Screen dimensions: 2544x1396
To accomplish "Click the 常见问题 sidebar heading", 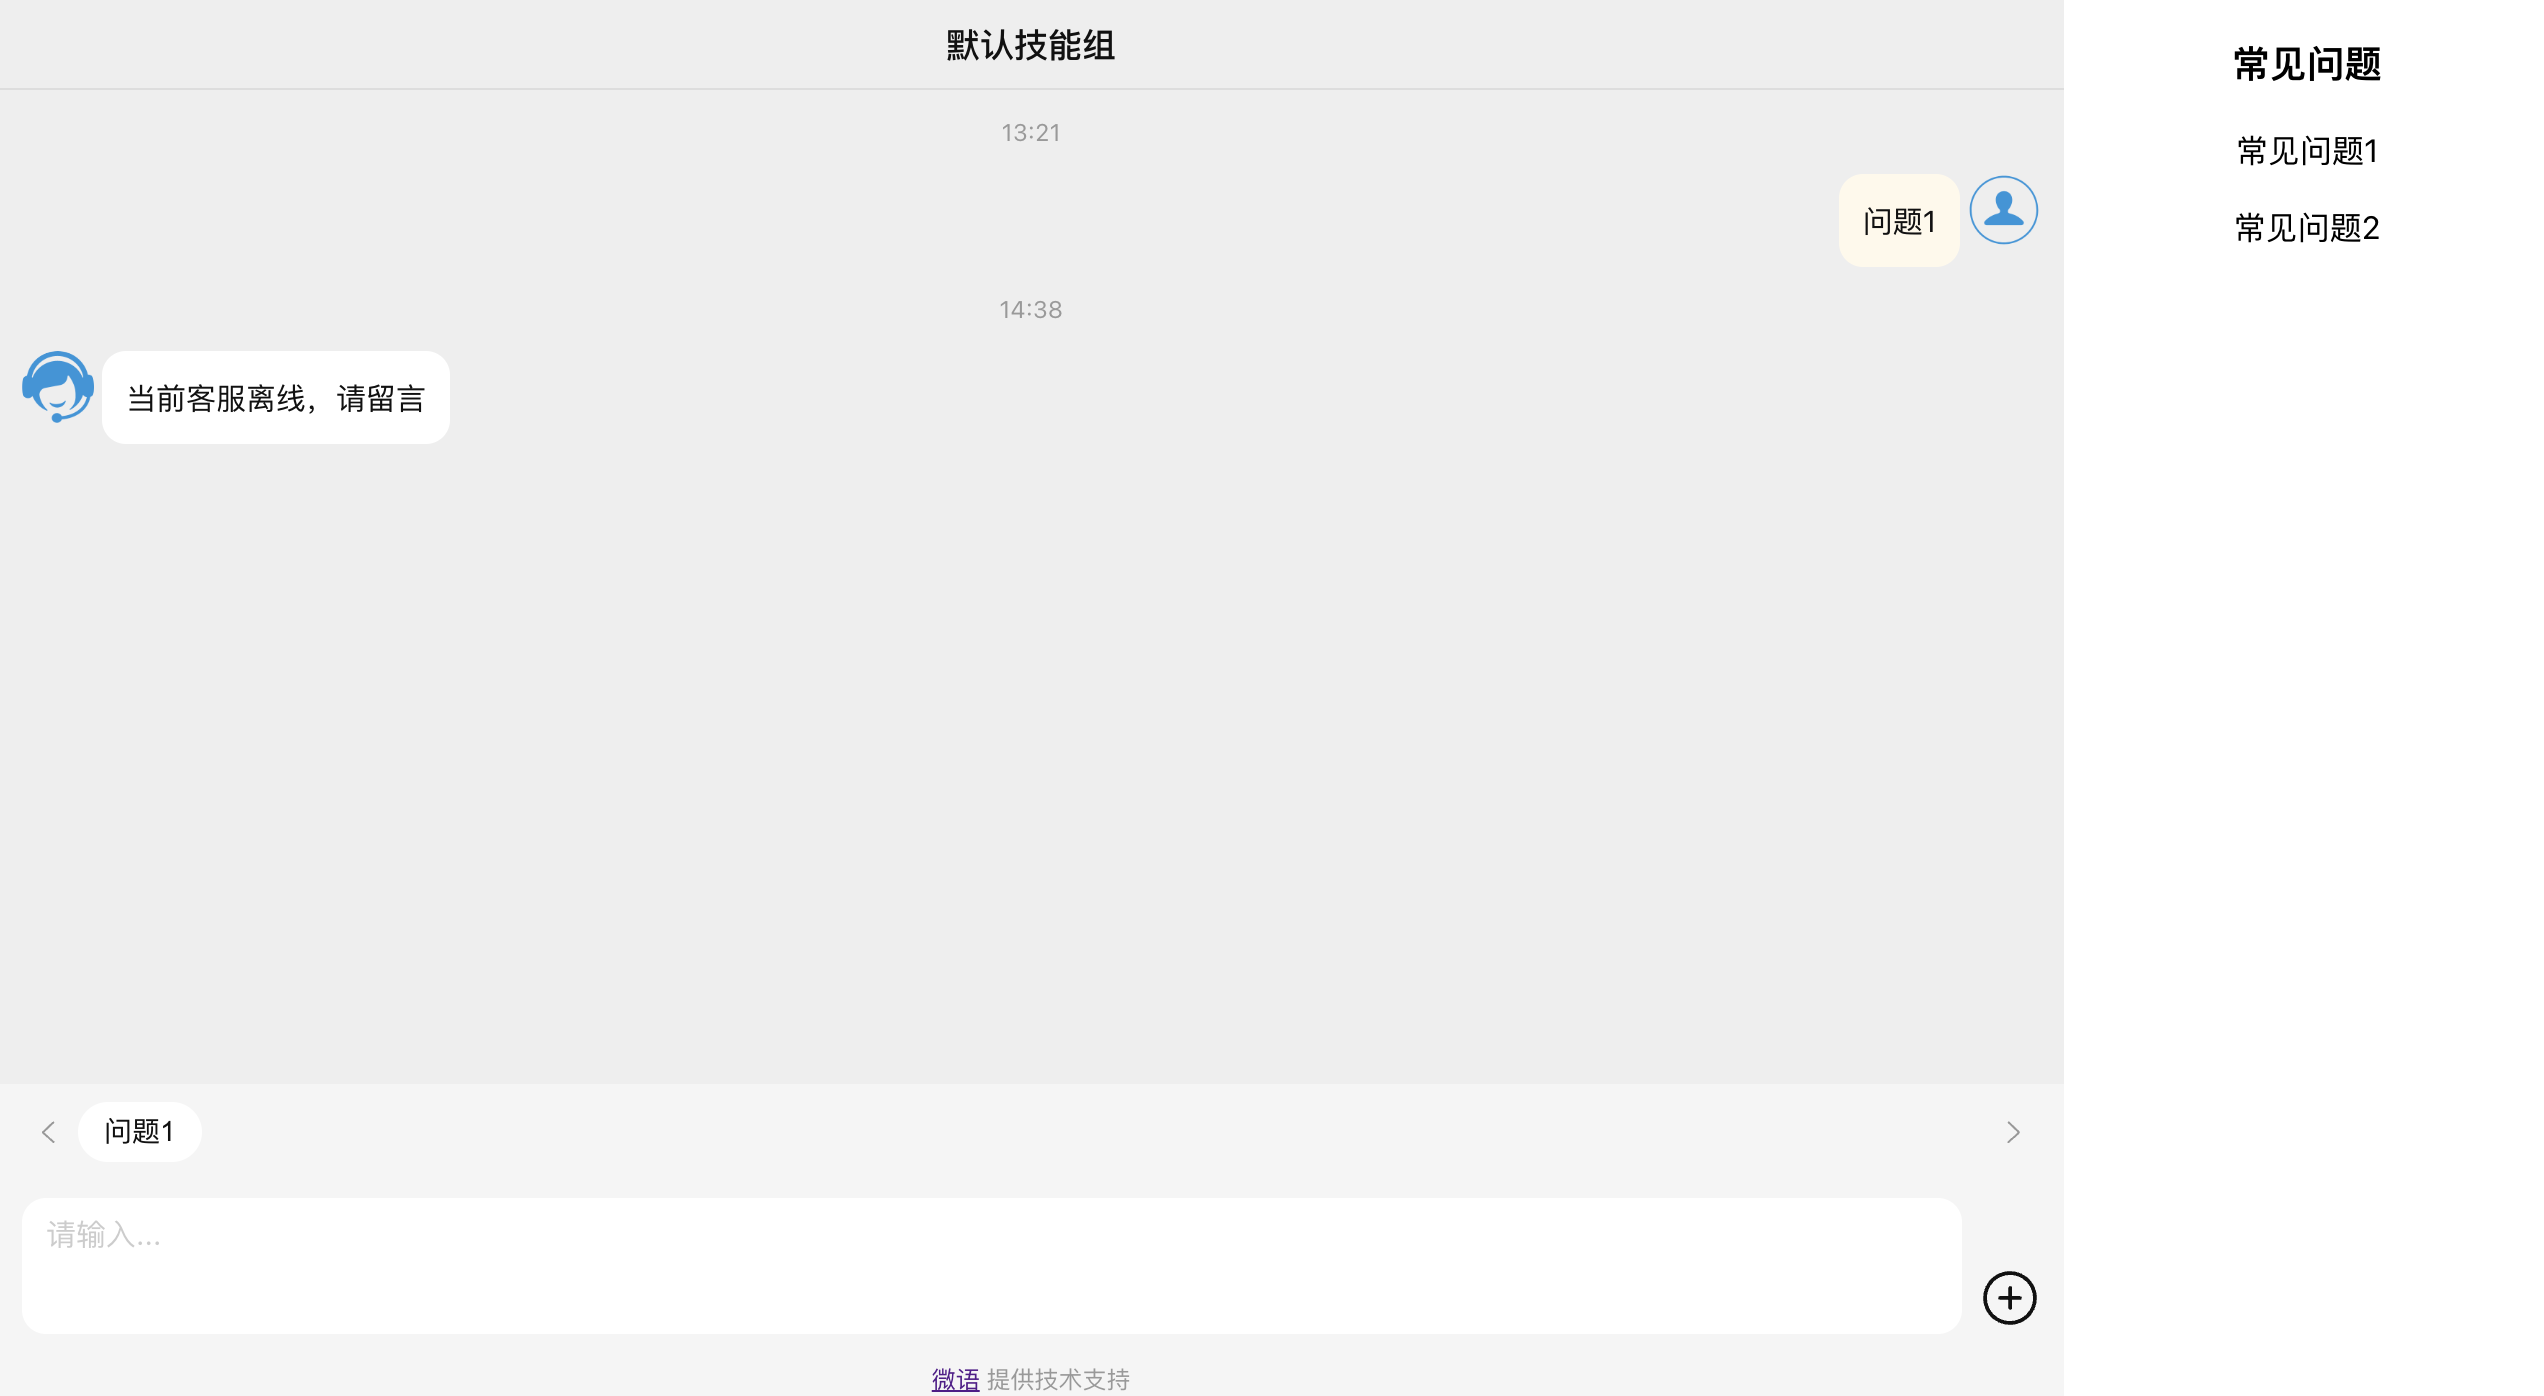I will click(x=2307, y=64).
